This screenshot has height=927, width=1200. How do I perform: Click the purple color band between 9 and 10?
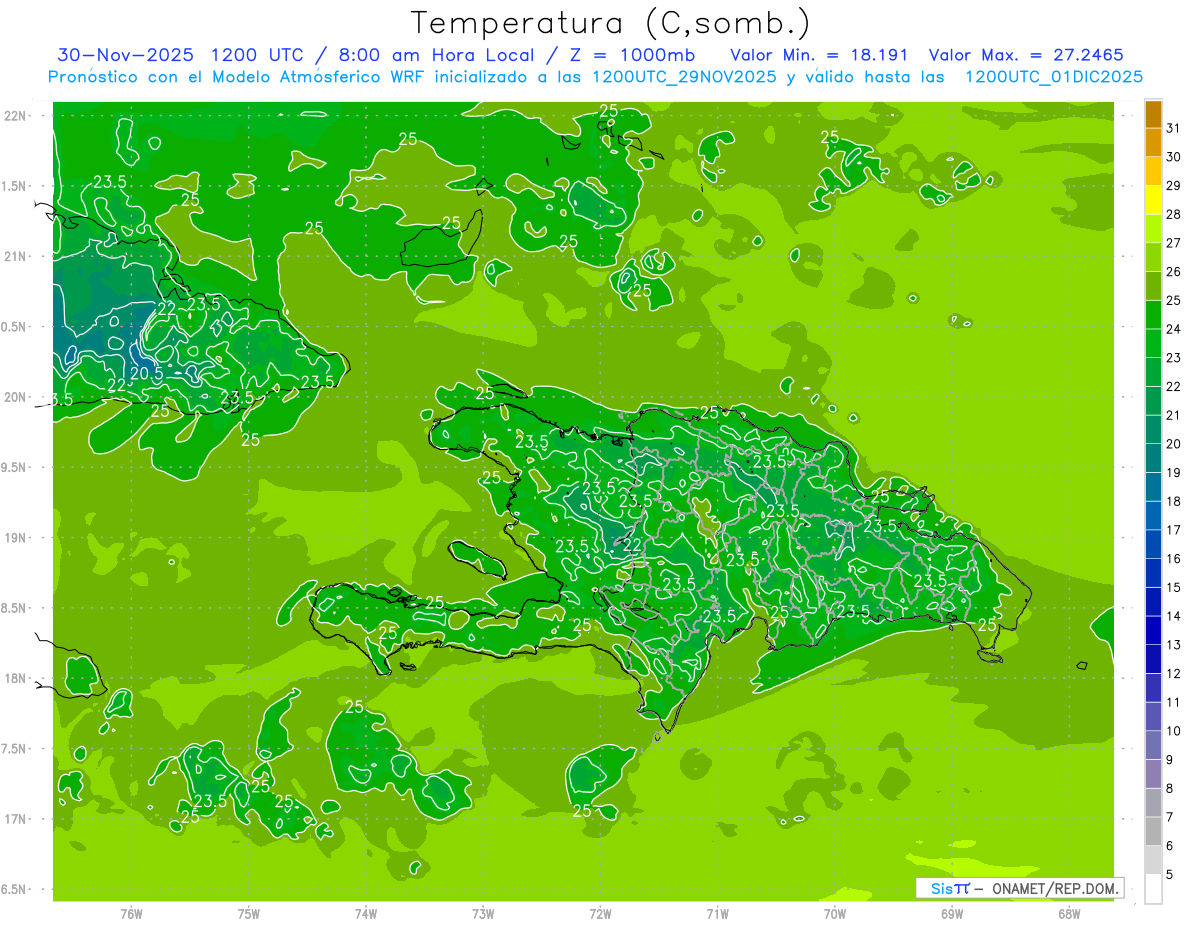tap(1153, 746)
